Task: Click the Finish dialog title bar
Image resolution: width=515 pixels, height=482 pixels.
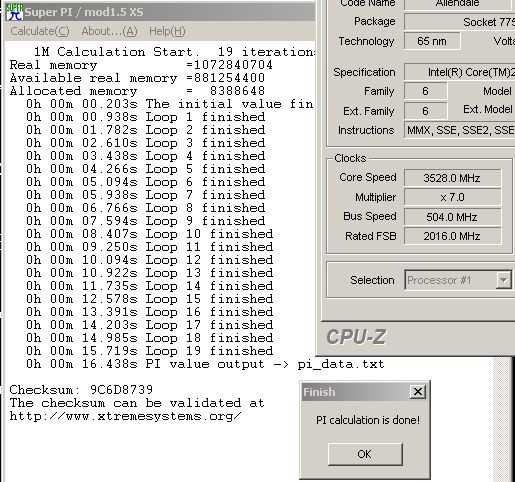Action: click(355, 392)
